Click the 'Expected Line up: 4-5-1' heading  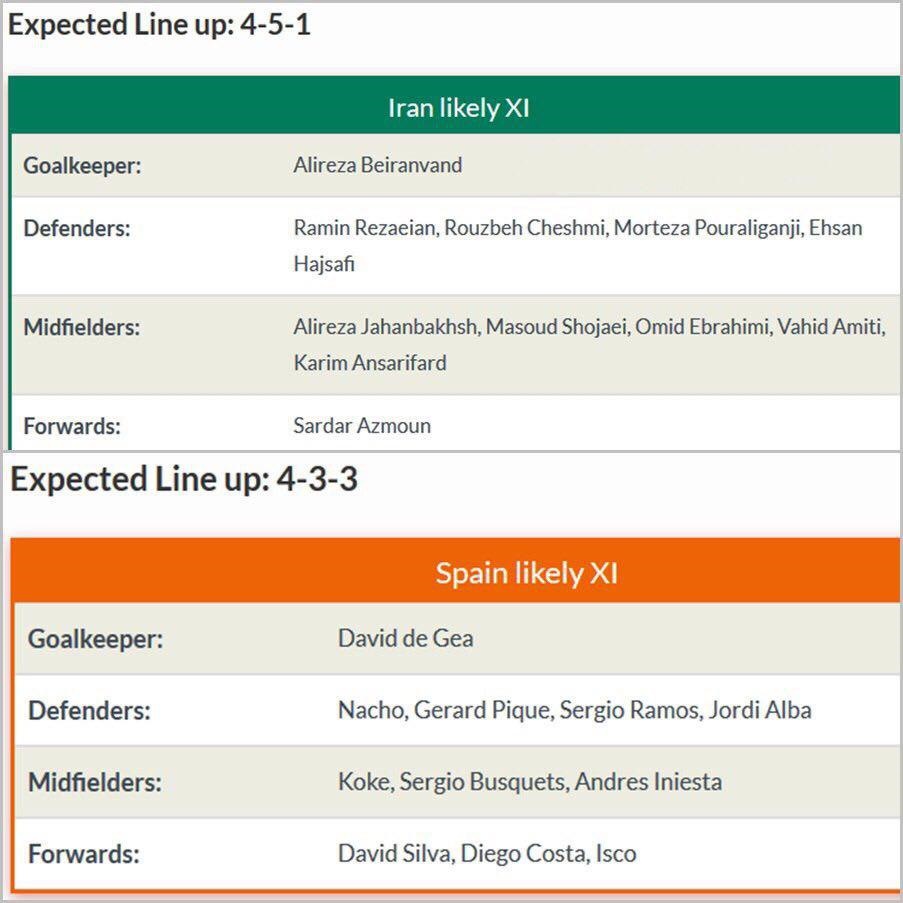(160, 26)
